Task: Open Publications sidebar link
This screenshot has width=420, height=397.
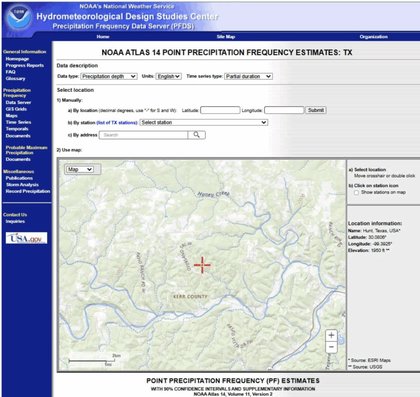Action: click(19, 178)
